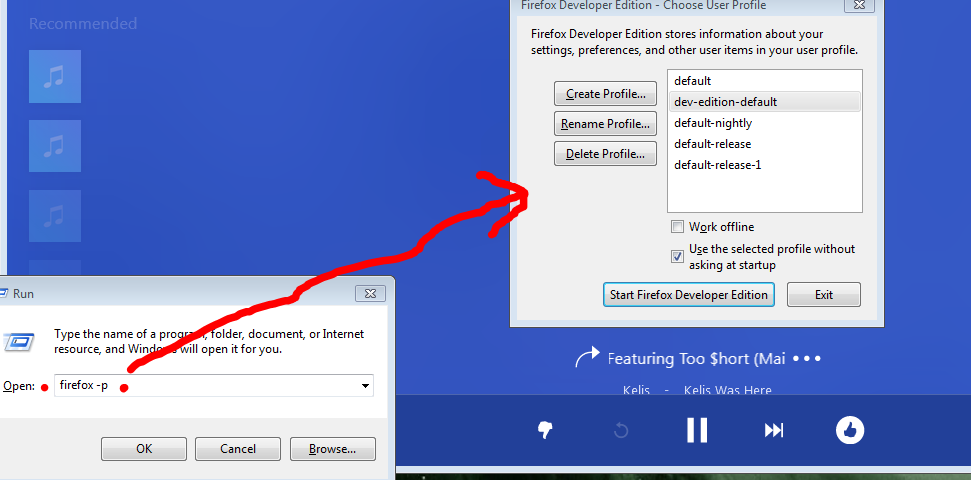Click the 'Featuring Too $hort' song title
The width and height of the screenshot is (971, 480).
click(697, 359)
